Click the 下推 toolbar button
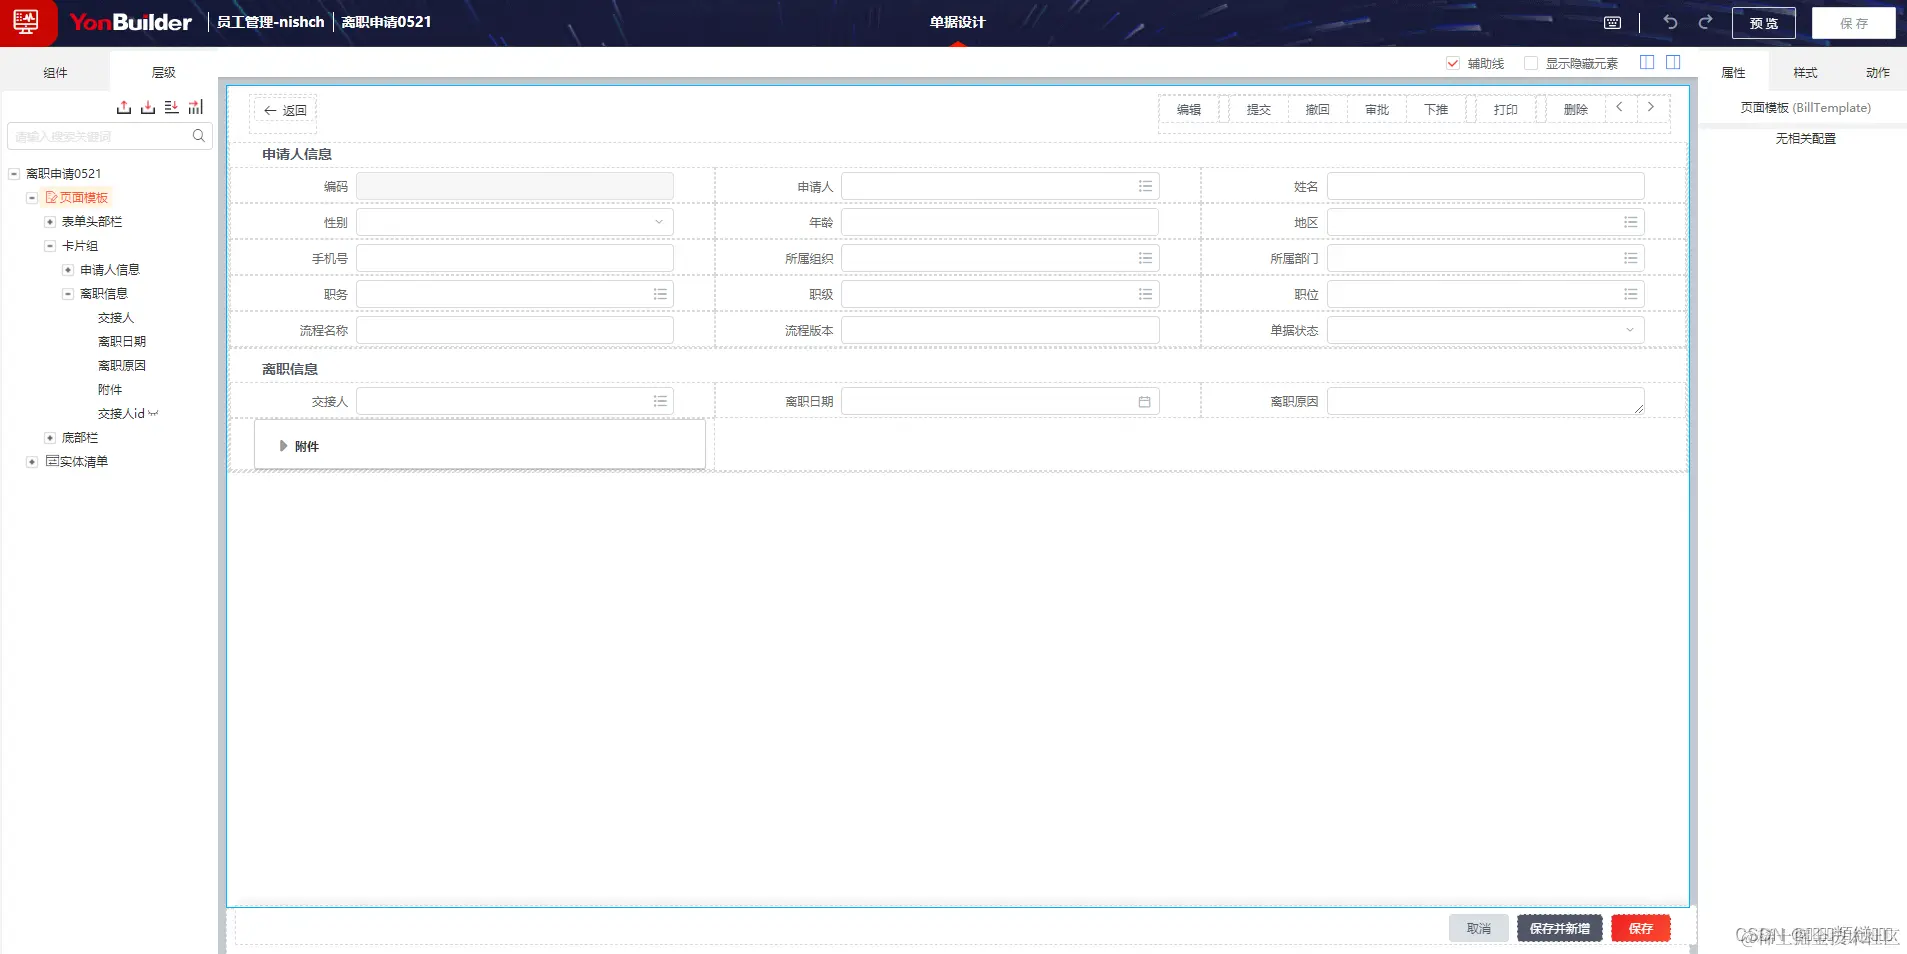1907x954 pixels. point(1436,110)
